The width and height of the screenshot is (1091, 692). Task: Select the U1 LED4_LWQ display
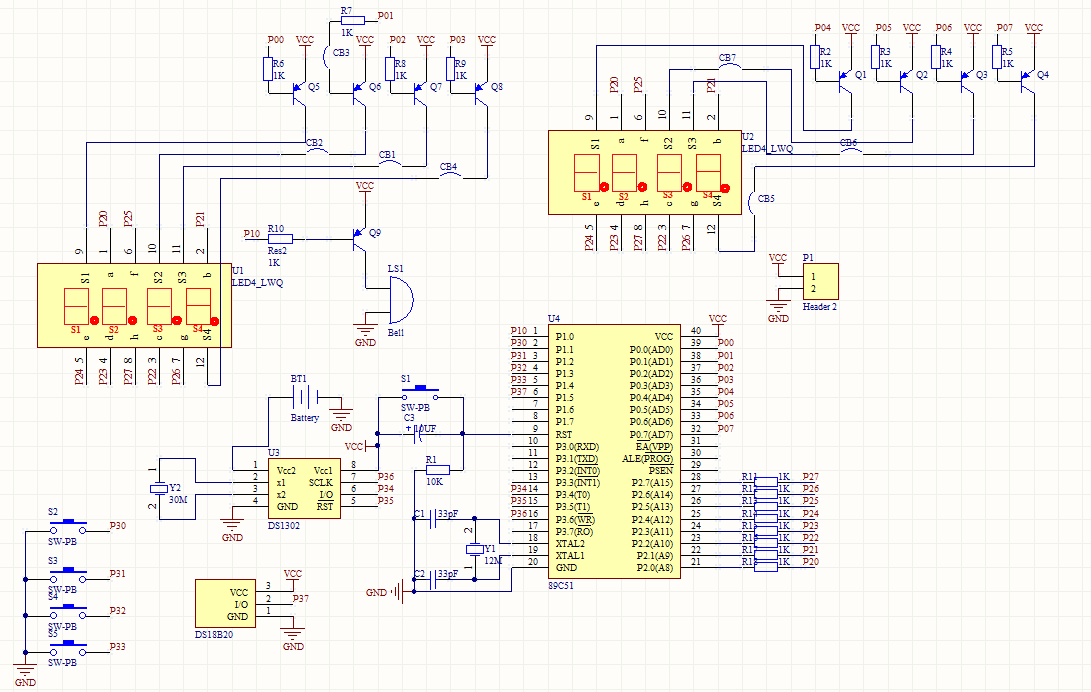click(134, 305)
